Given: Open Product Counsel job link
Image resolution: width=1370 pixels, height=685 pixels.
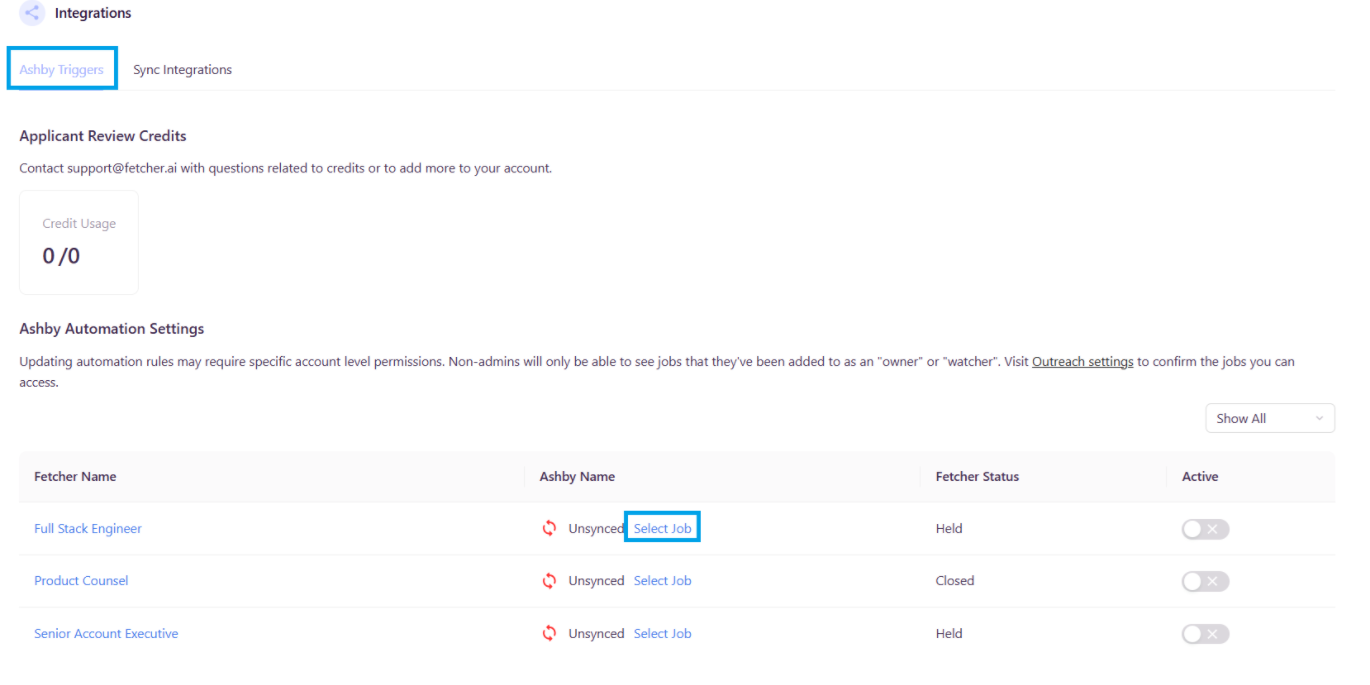Looking at the screenshot, I should click(x=81, y=581).
